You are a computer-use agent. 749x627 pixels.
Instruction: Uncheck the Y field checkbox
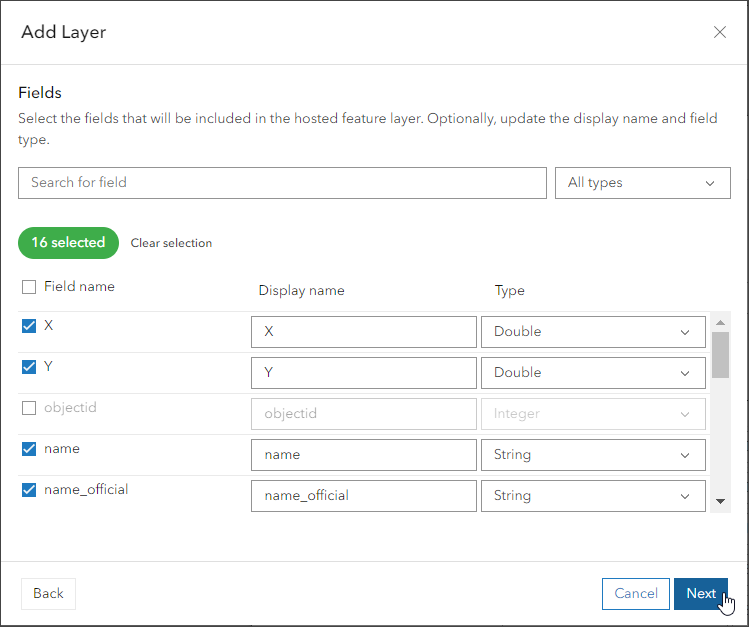tap(29, 367)
